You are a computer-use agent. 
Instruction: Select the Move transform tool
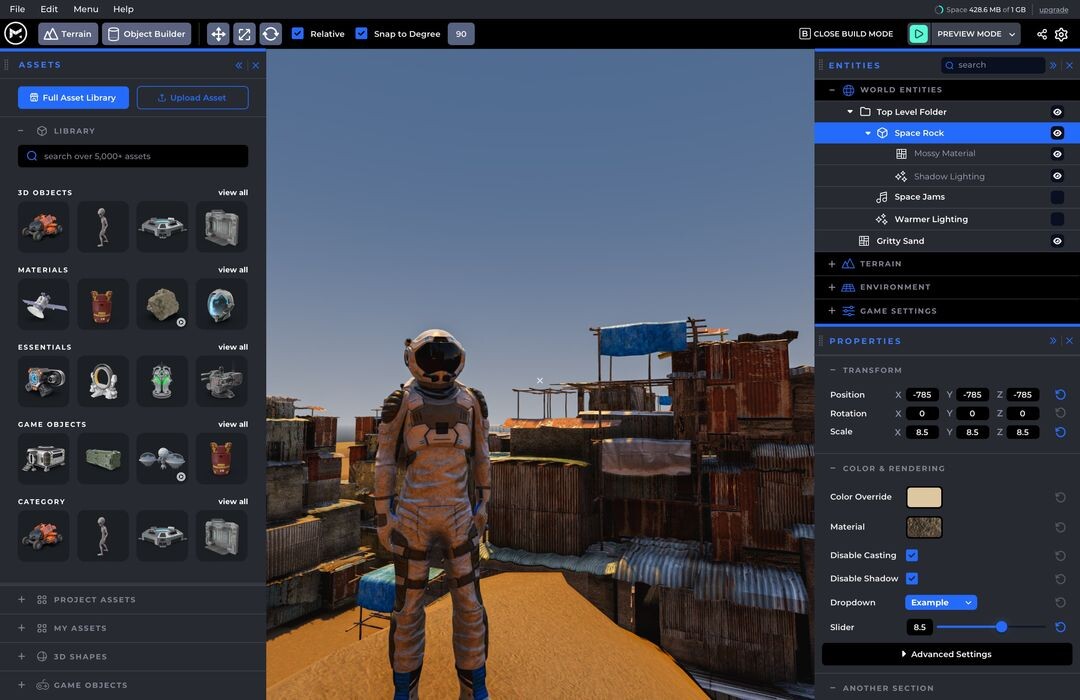[x=218, y=34]
